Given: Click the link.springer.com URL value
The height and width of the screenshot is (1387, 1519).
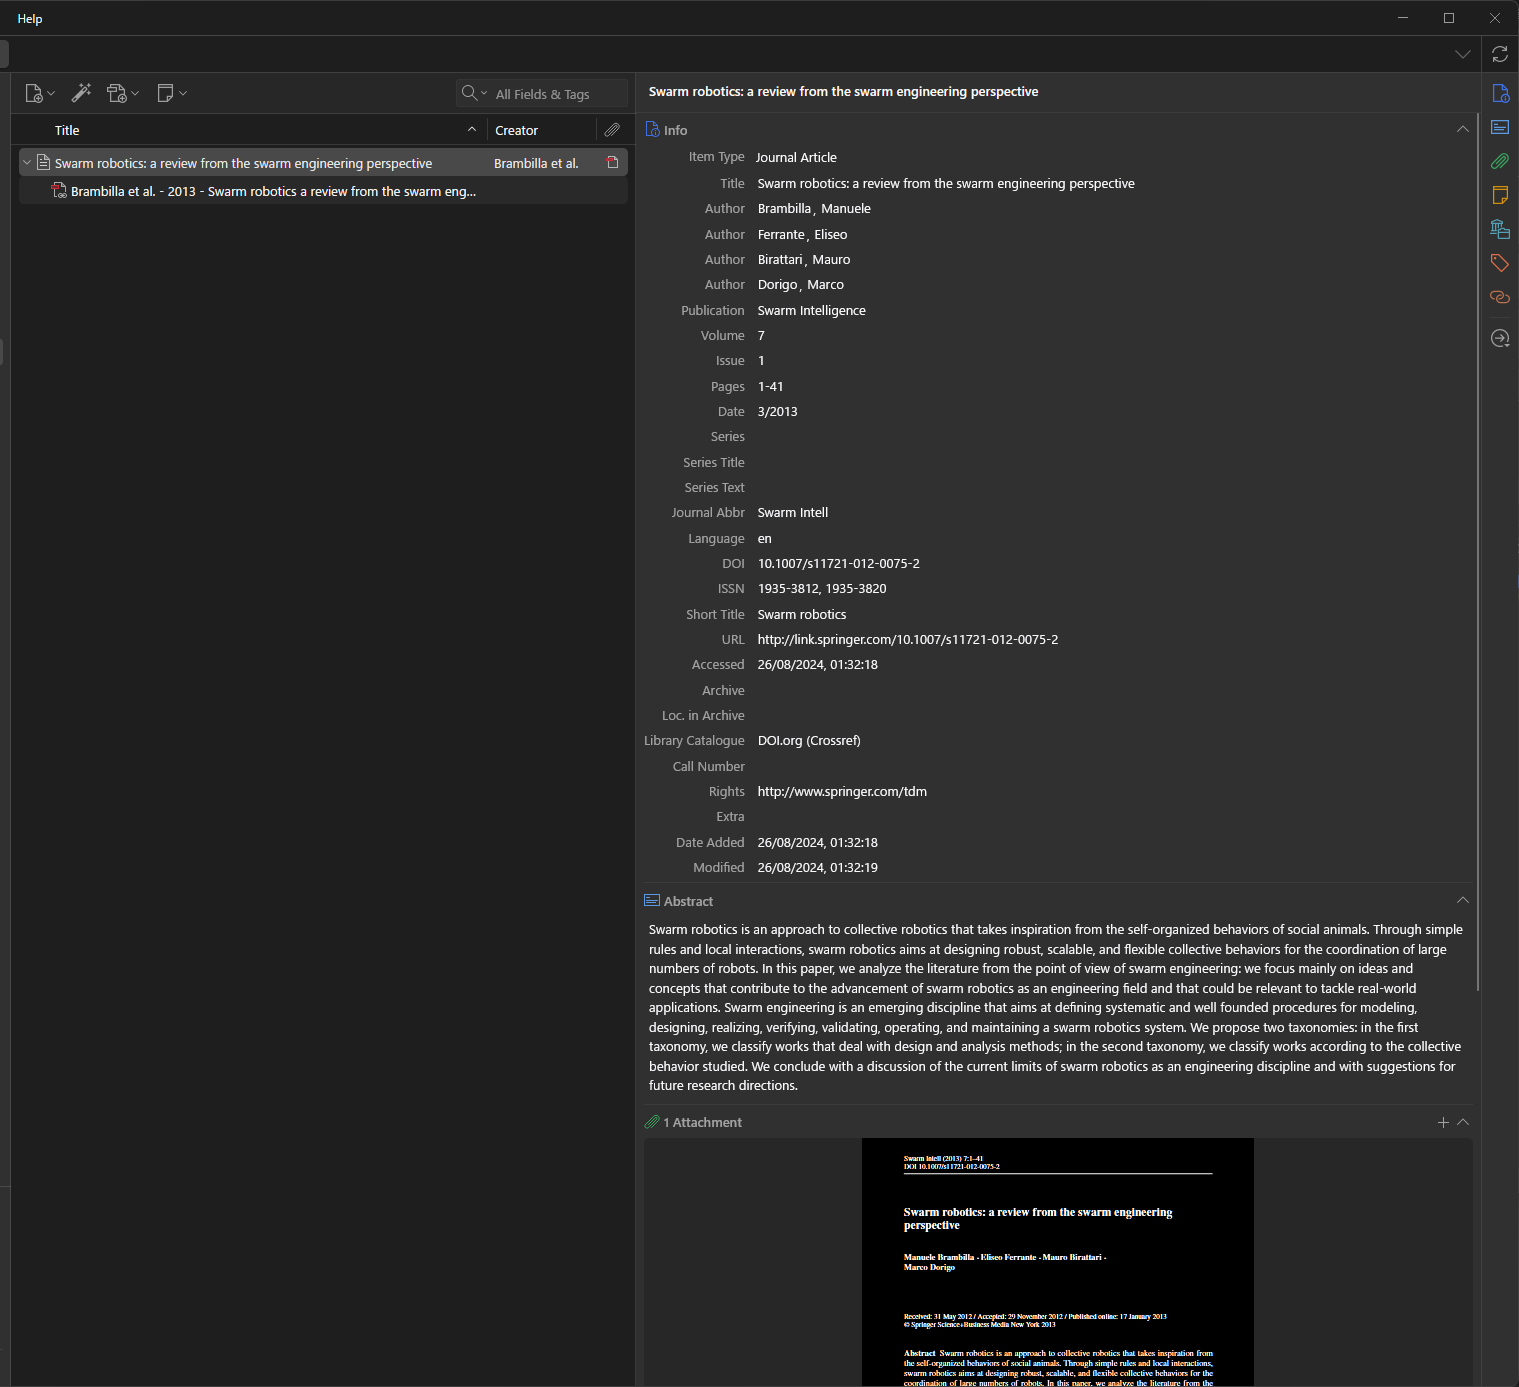Looking at the screenshot, I should pyautogui.click(x=907, y=639).
